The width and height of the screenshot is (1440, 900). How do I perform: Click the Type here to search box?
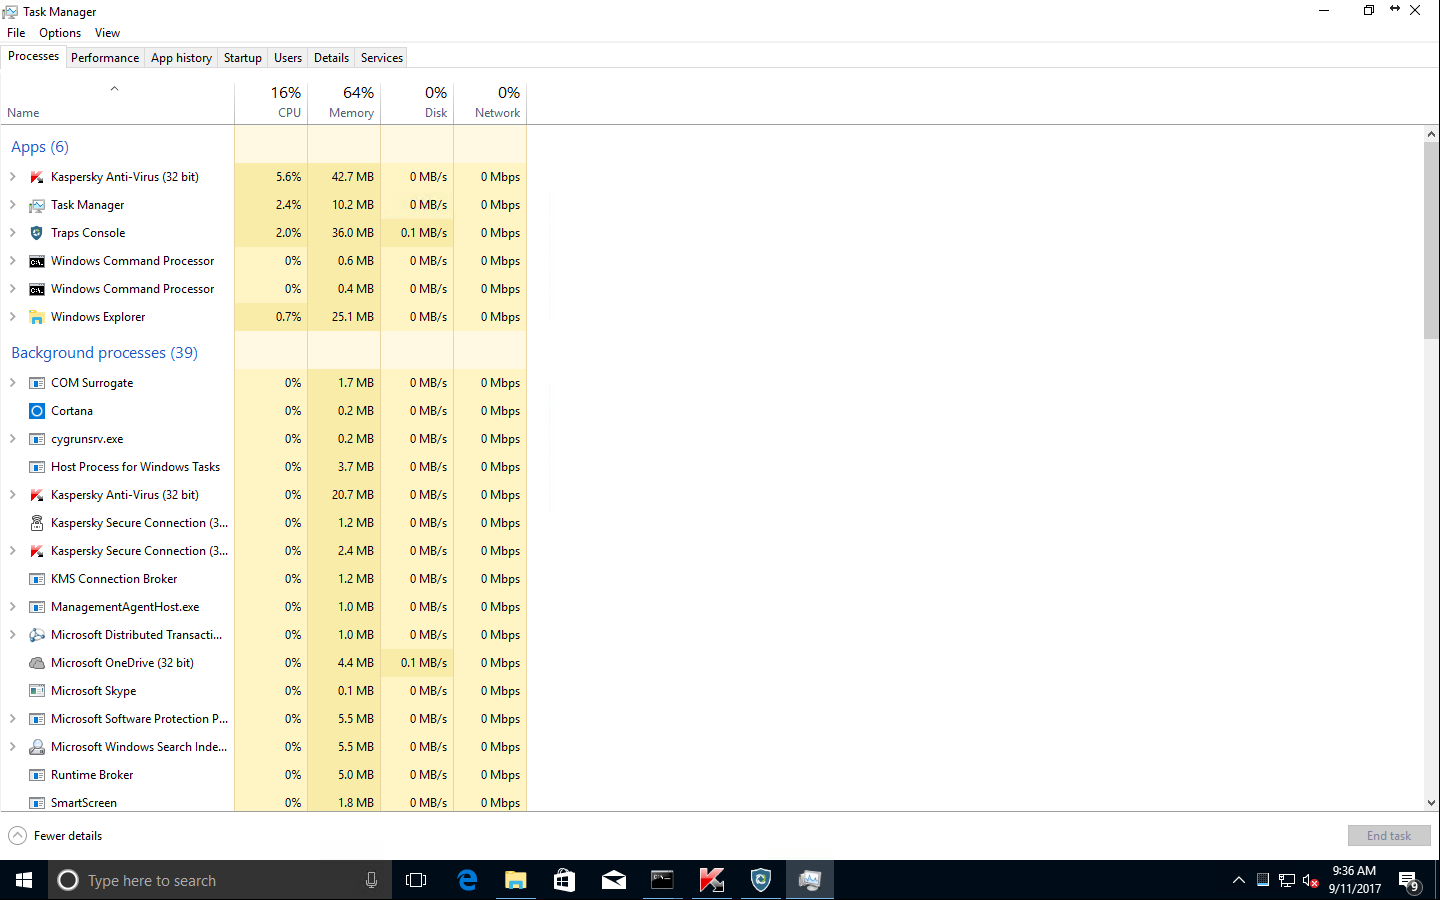(x=220, y=880)
